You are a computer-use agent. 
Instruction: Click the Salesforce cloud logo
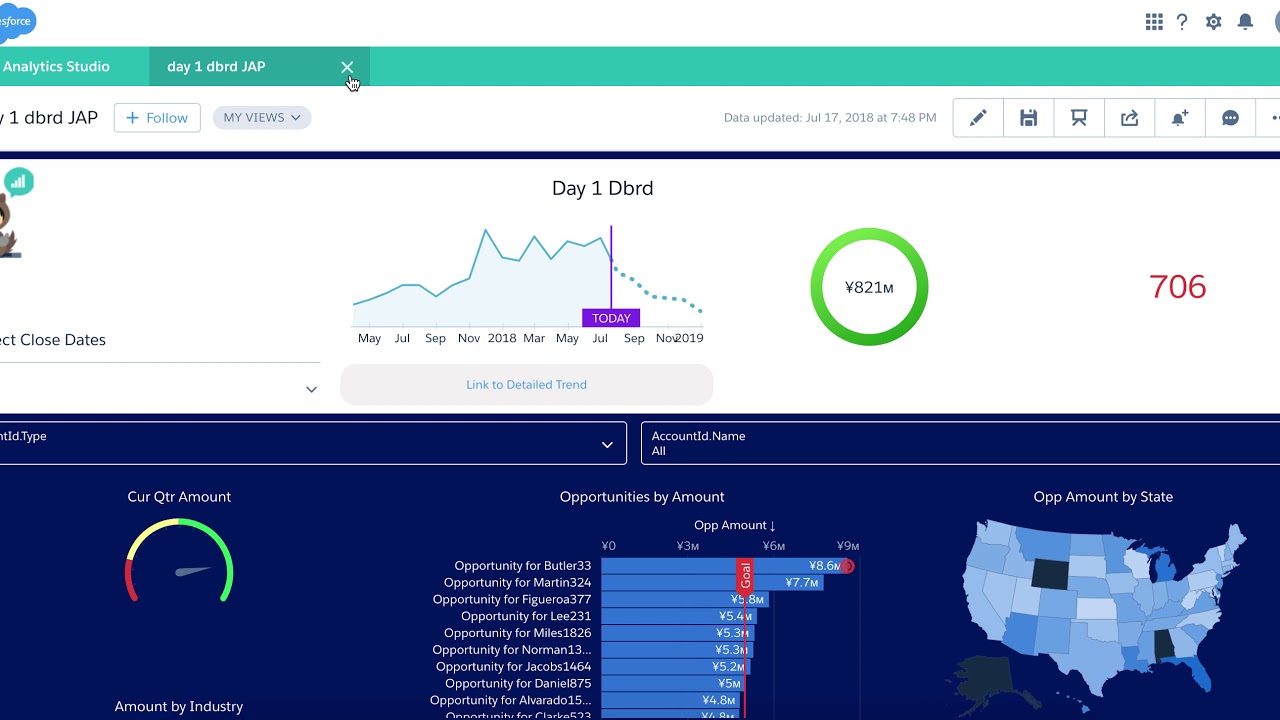click(x=17, y=21)
